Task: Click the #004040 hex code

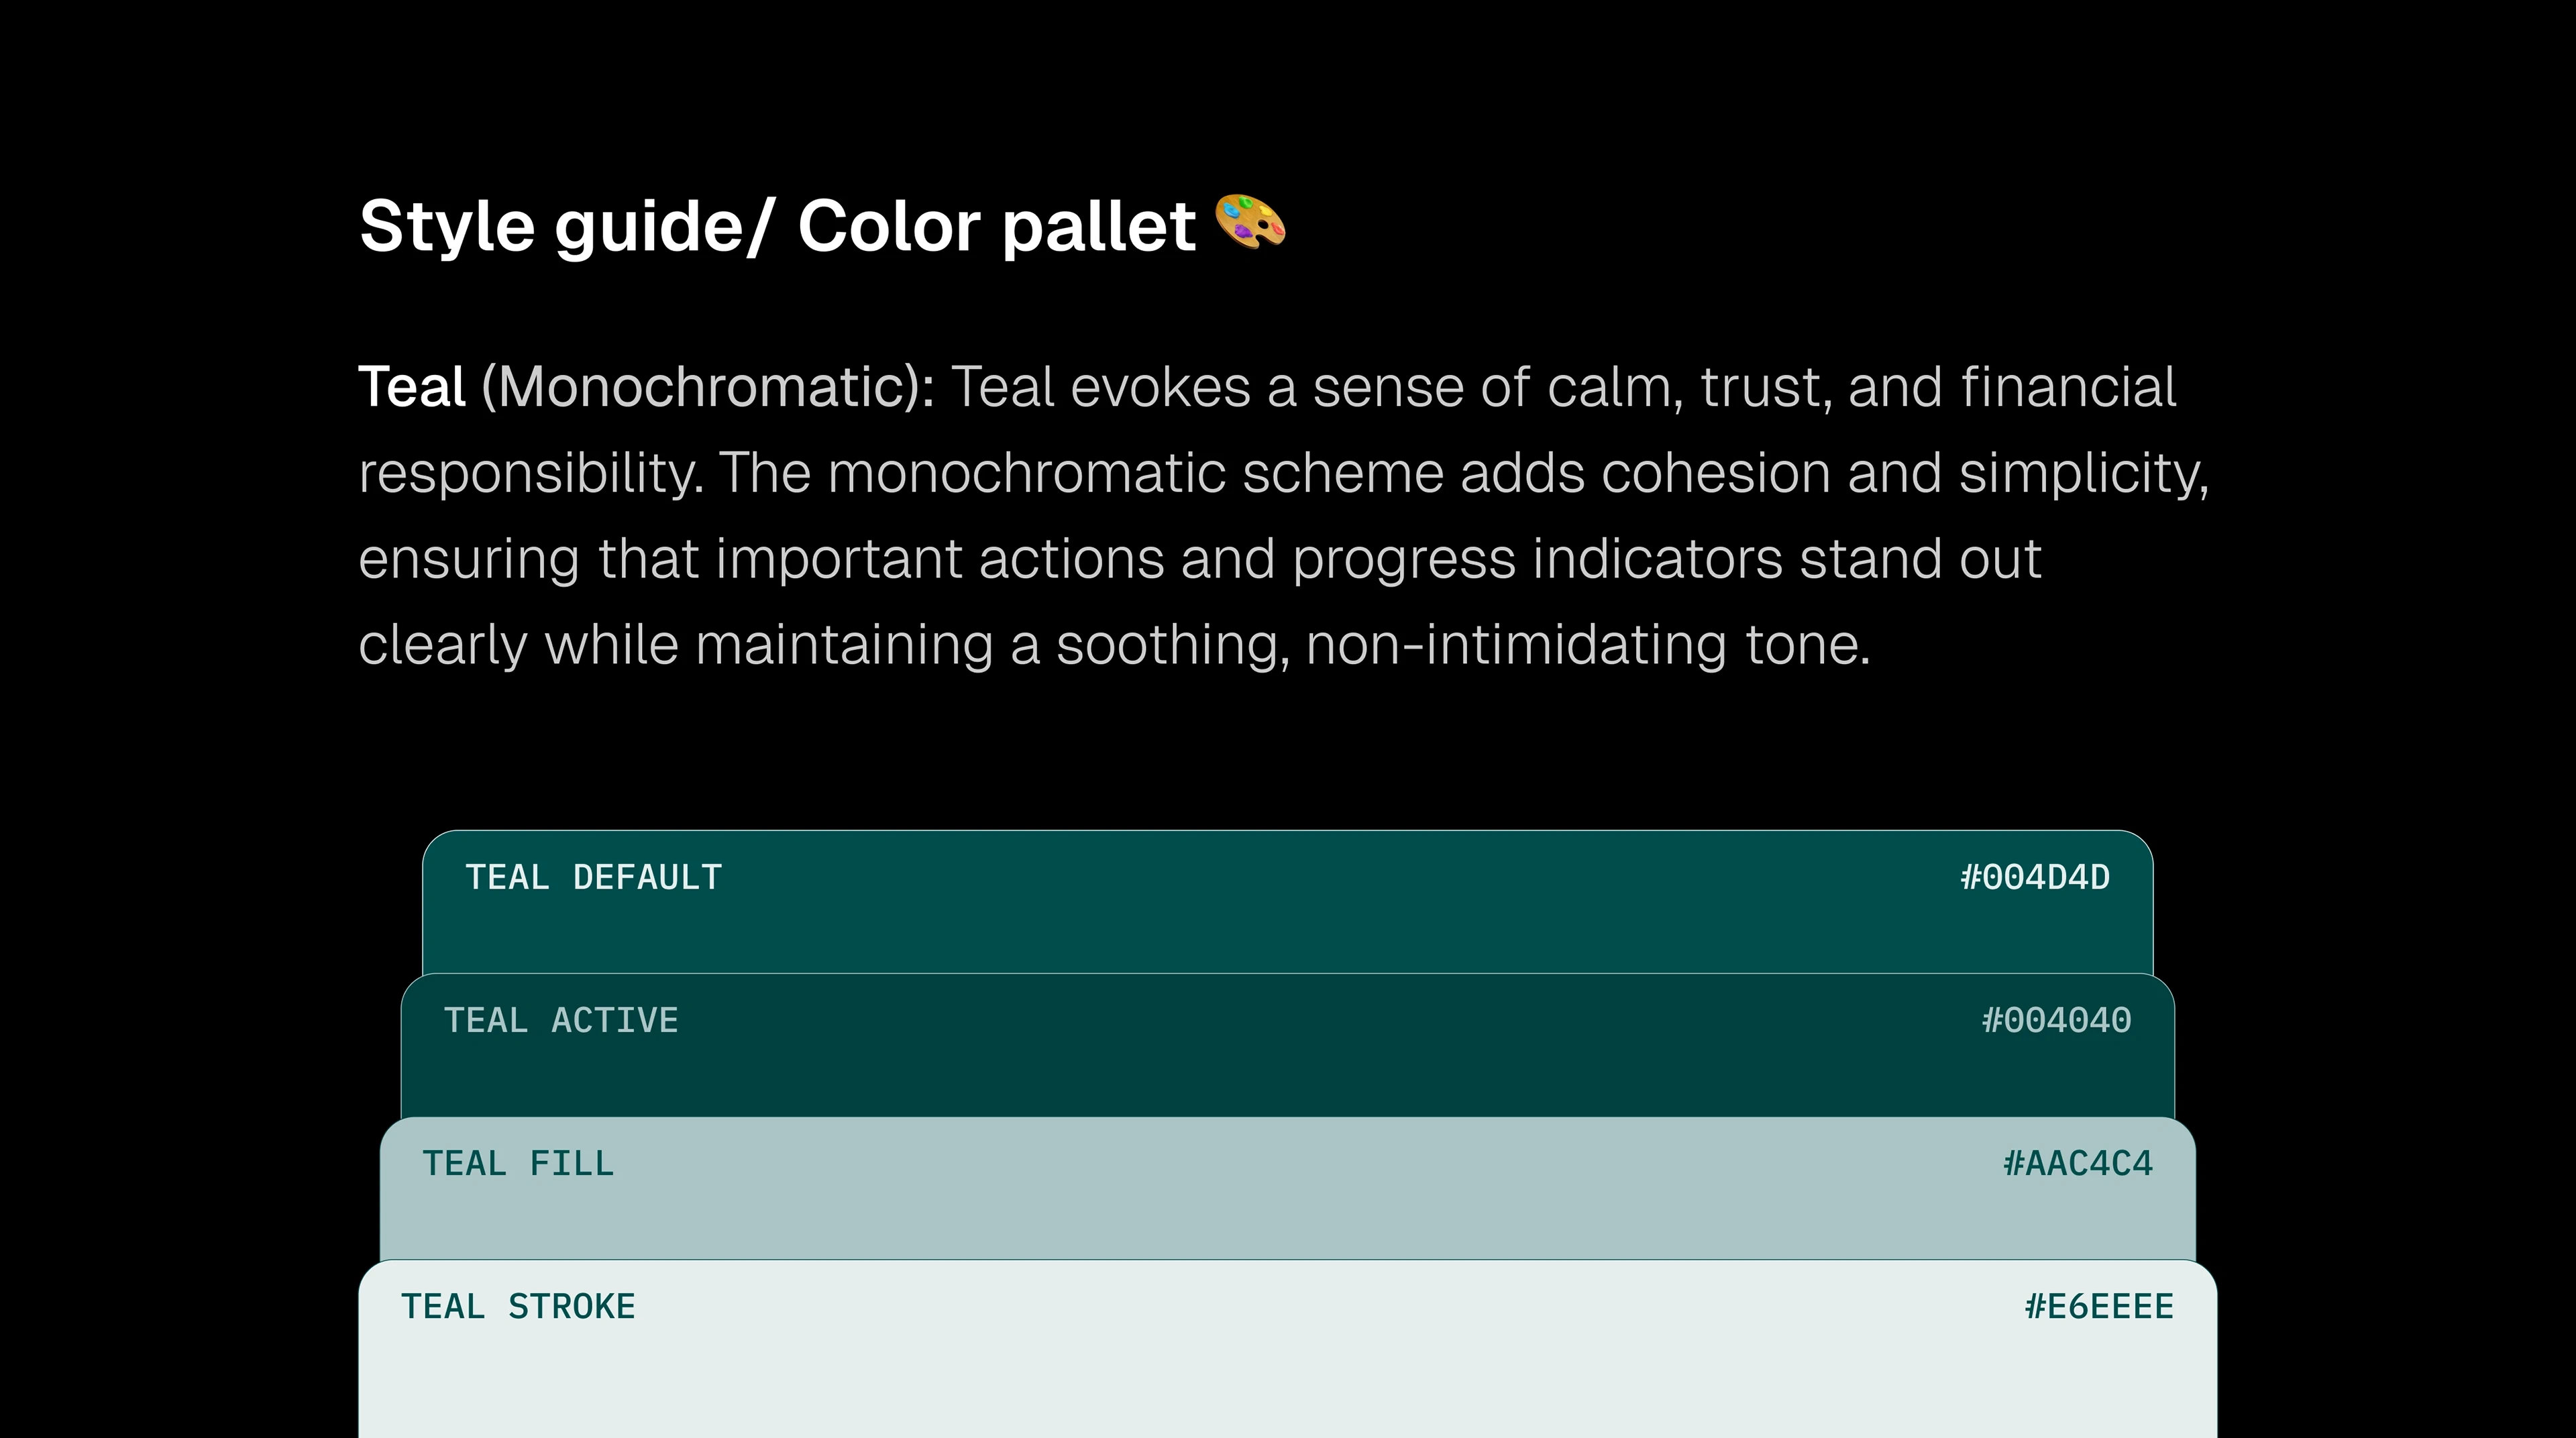Action: [x=2056, y=1021]
